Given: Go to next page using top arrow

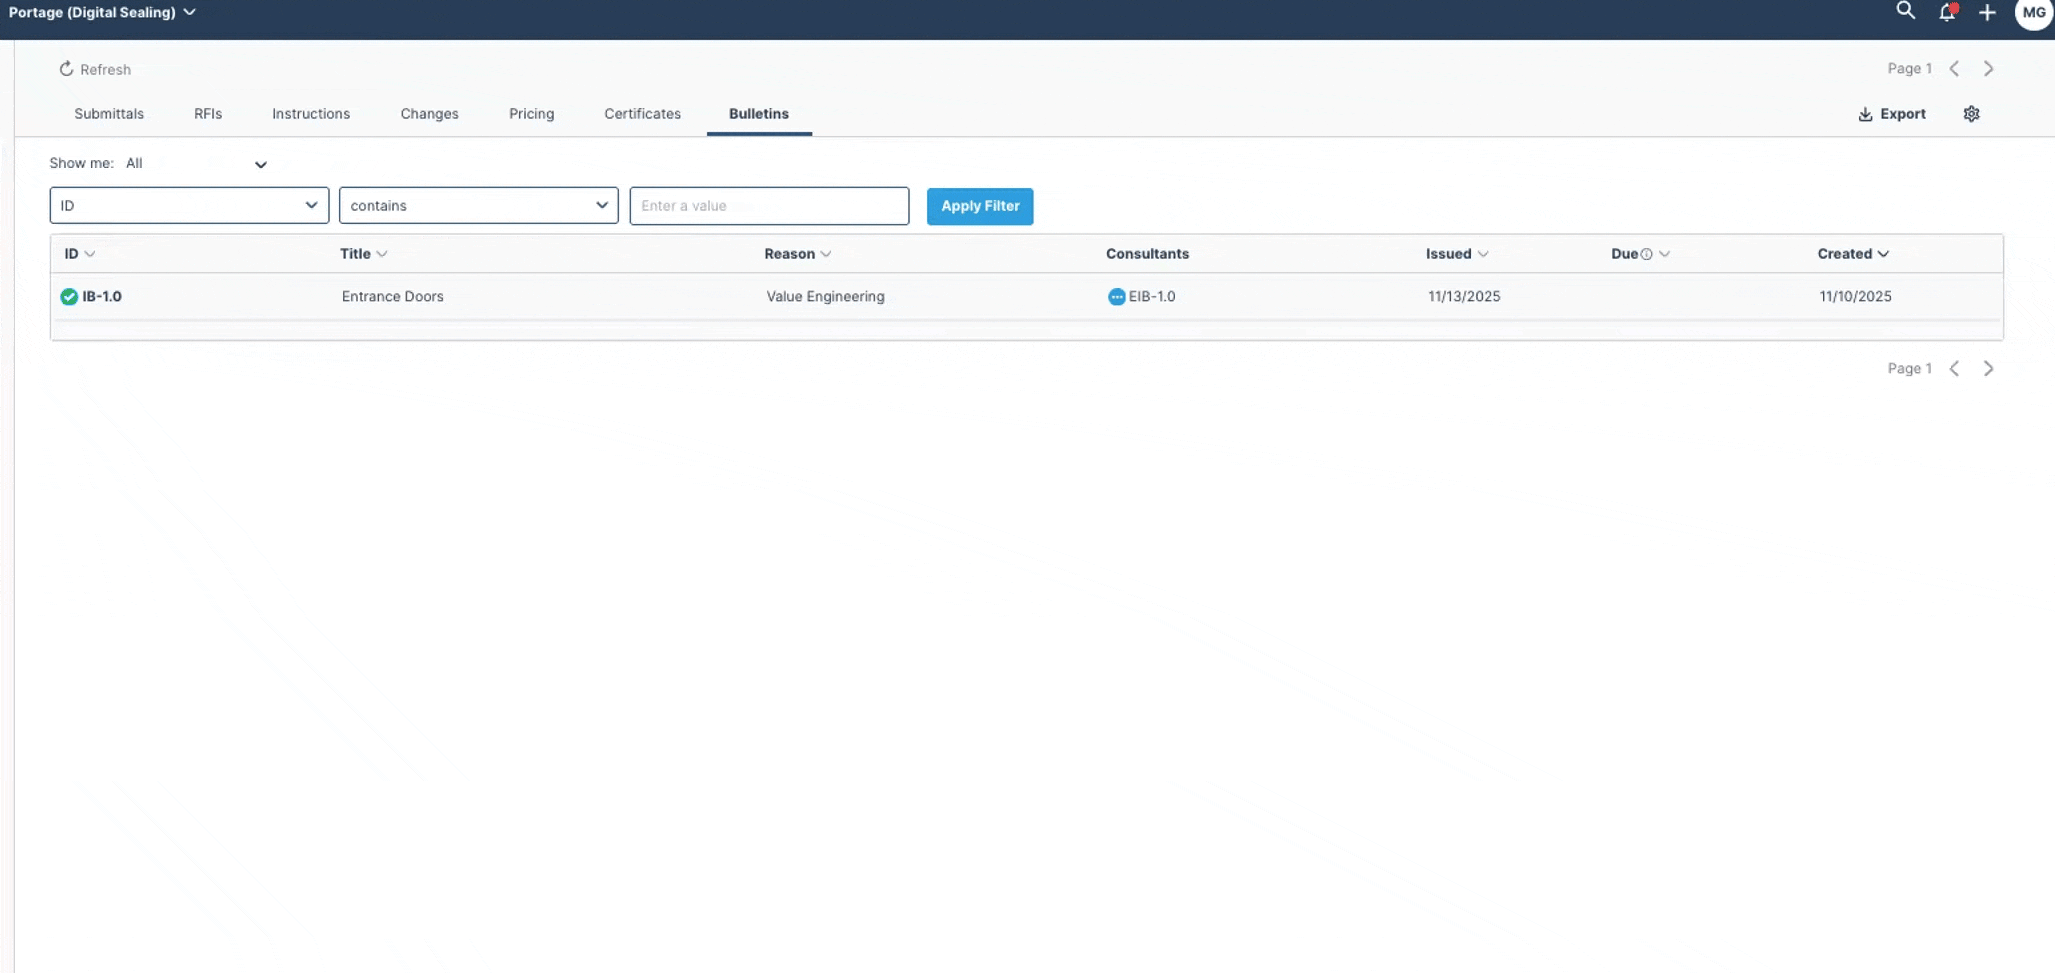Looking at the screenshot, I should (1988, 69).
